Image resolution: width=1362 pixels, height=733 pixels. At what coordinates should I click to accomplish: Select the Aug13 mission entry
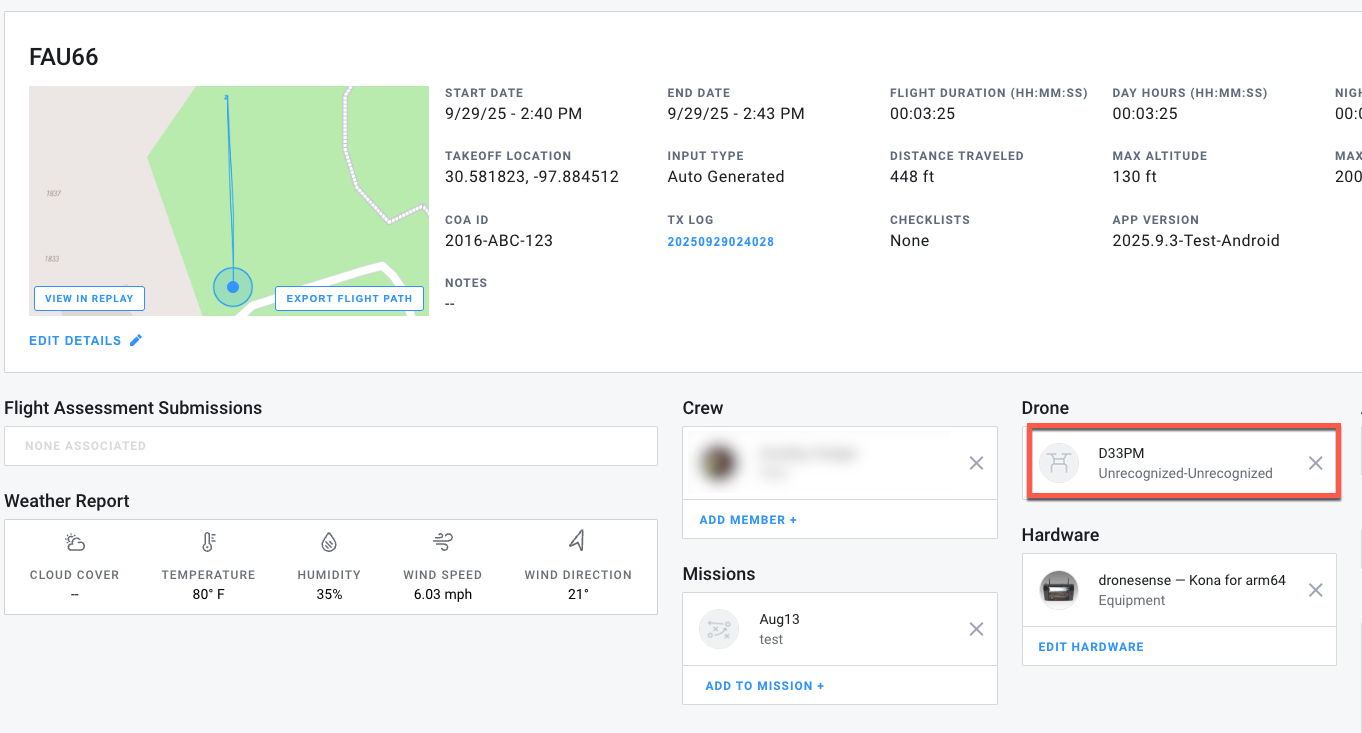840,629
